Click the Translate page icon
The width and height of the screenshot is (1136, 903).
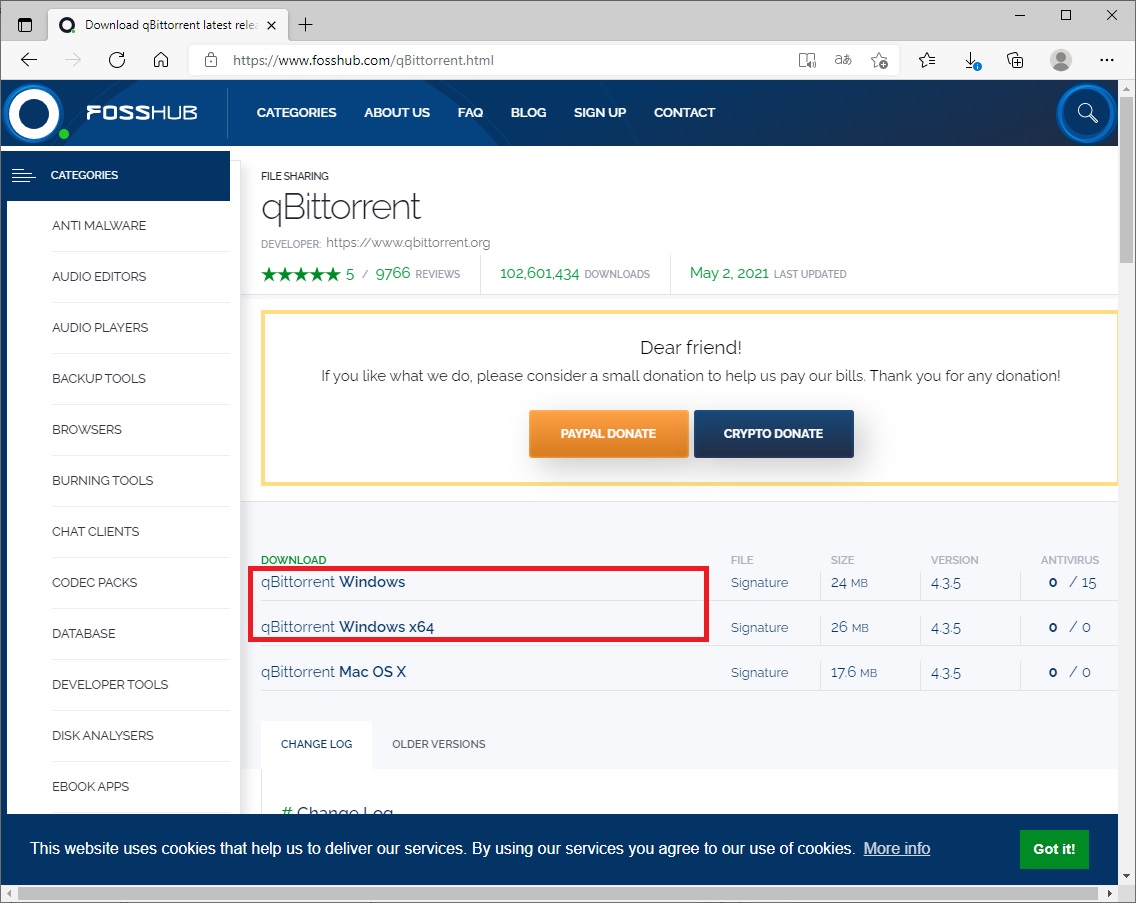coord(843,60)
